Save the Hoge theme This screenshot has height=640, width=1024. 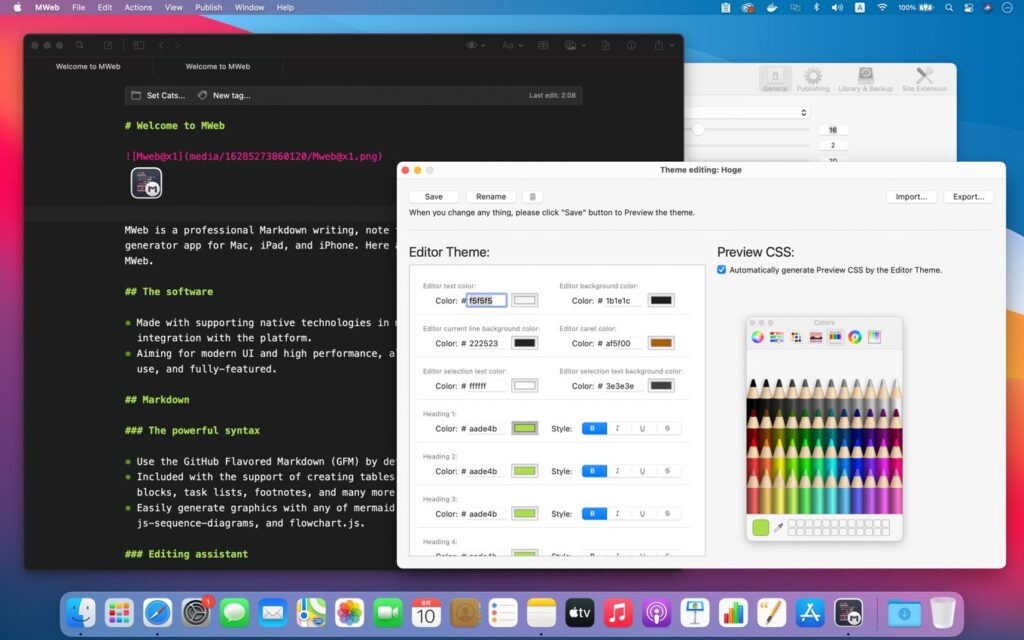433,196
